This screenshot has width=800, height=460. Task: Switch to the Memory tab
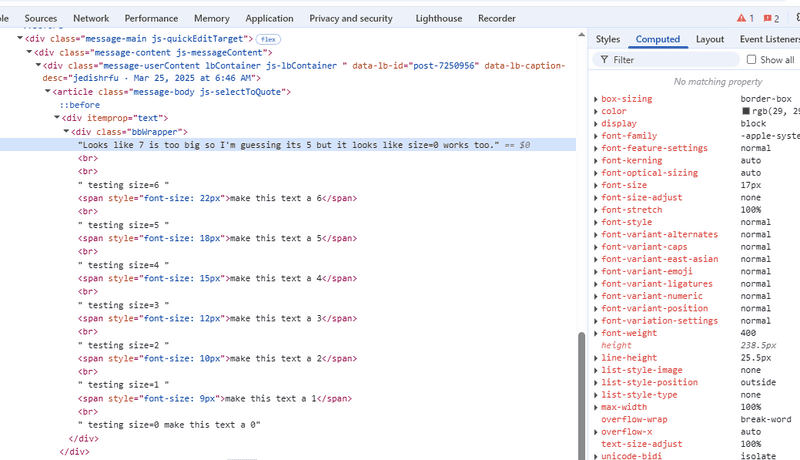coord(211,18)
